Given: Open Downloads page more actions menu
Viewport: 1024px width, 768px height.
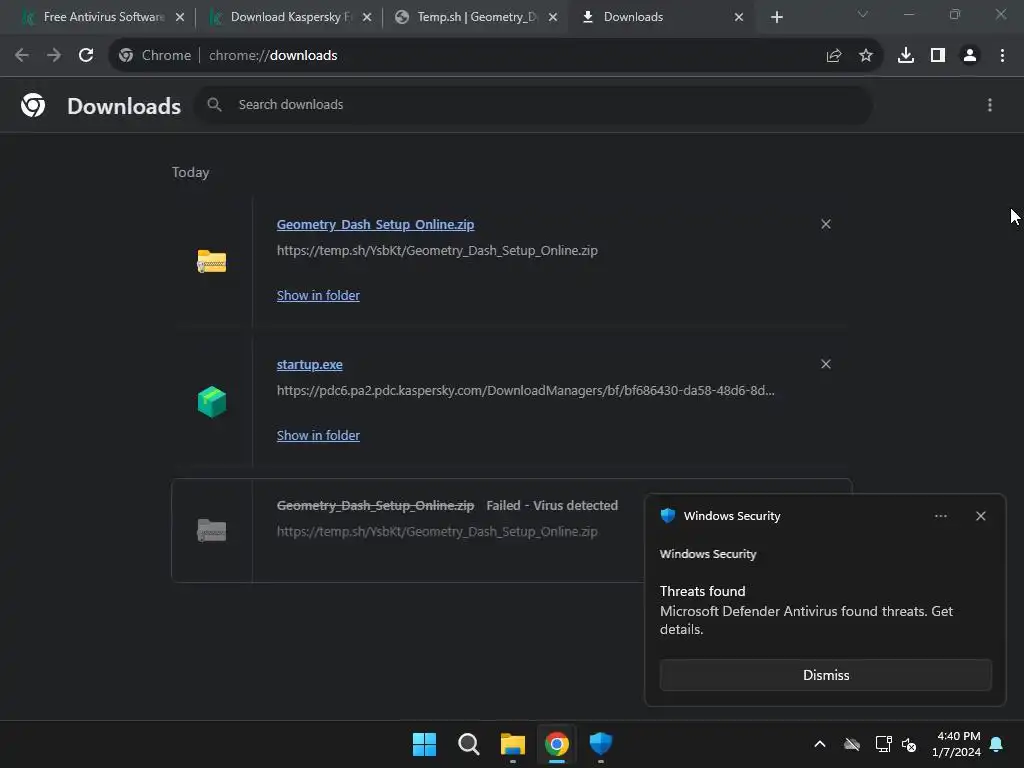Looking at the screenshot, I should pyautogui.click(x=990, y=105).
